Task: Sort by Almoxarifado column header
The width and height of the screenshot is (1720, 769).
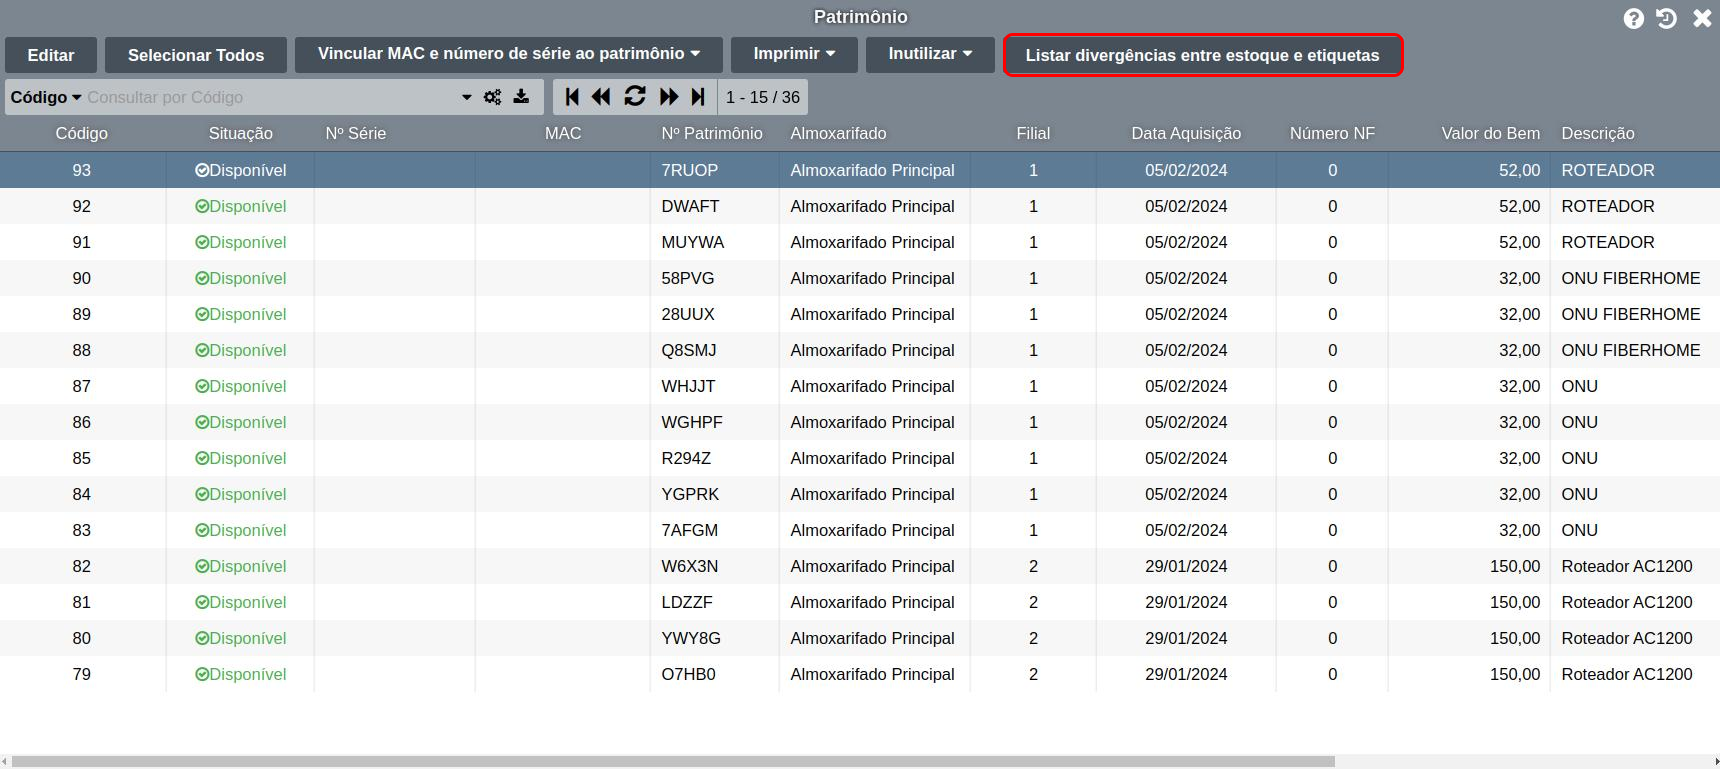Action: (838, 133)
